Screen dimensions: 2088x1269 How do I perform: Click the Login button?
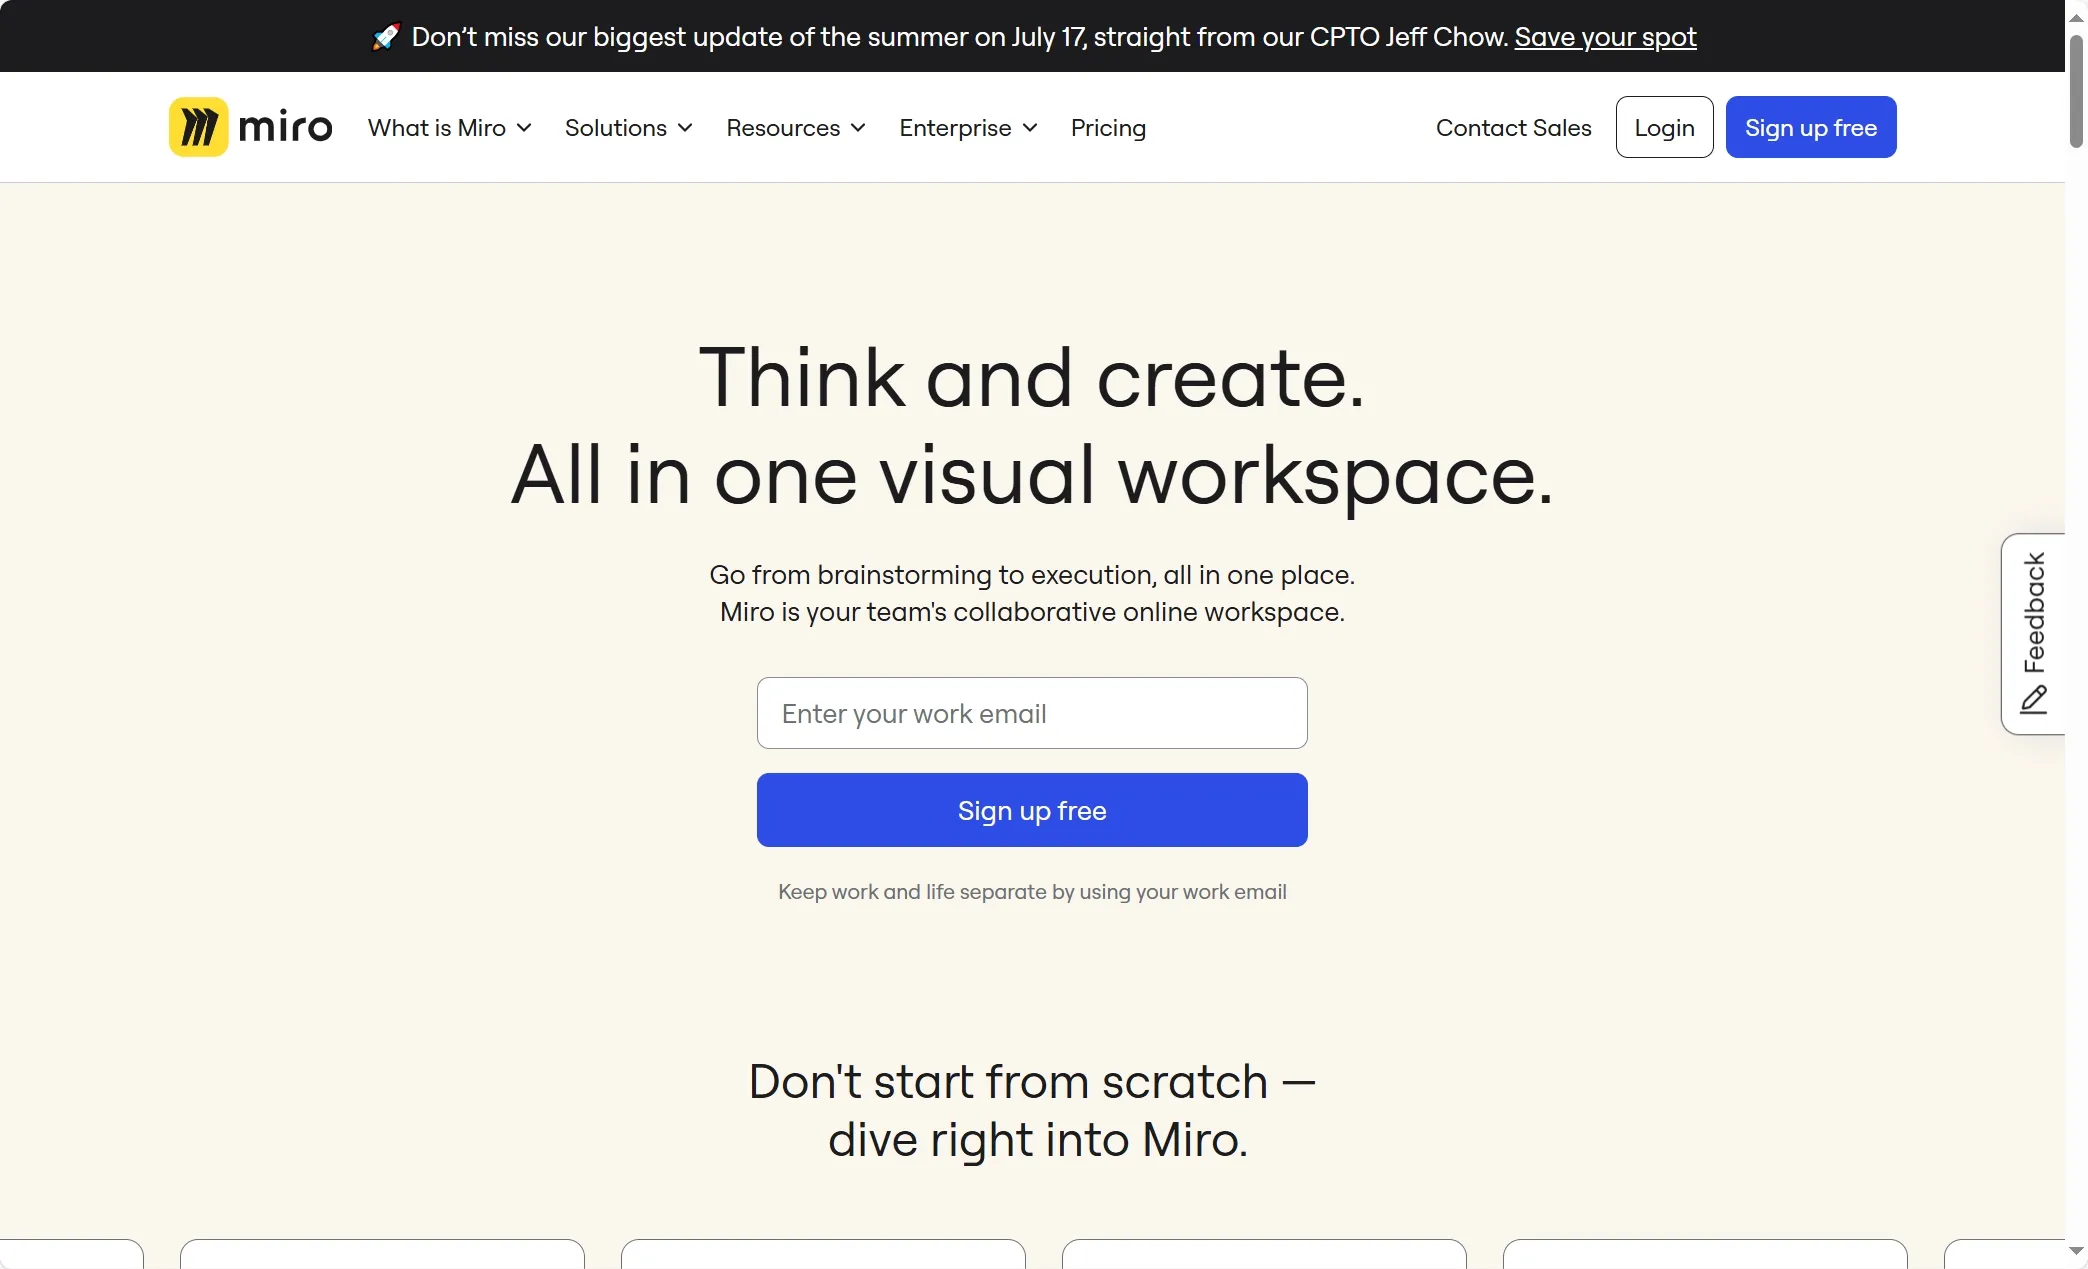pyautogui.click(x=1664, y=127)
